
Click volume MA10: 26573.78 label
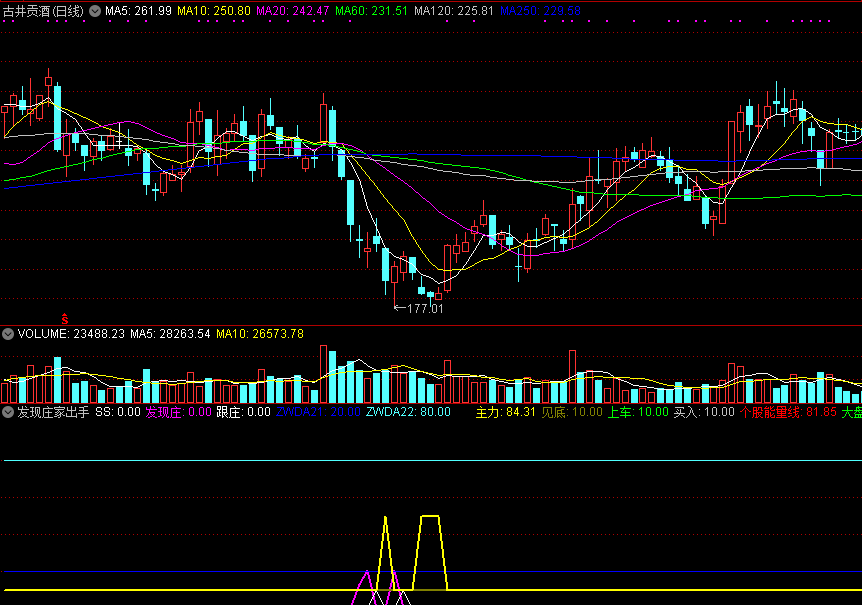click(x=259, y=334)
